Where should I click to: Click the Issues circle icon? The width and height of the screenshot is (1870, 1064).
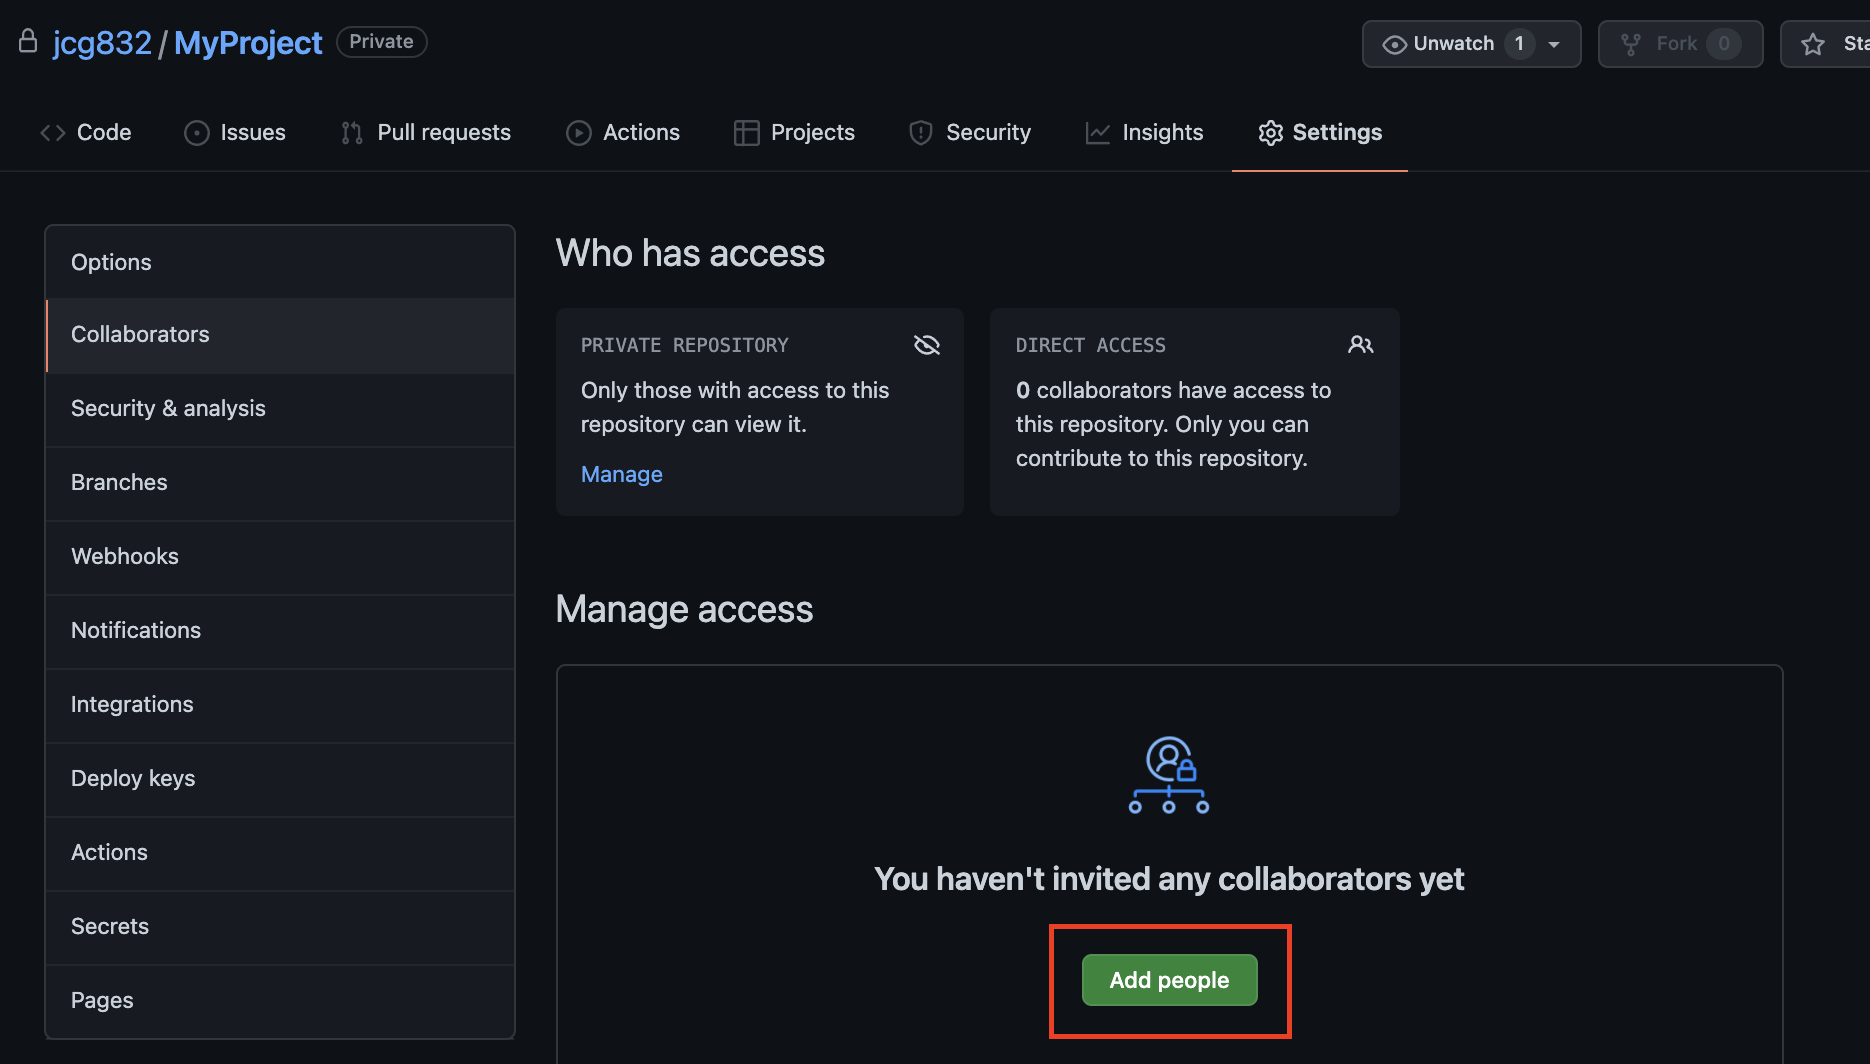coord(197,133)
